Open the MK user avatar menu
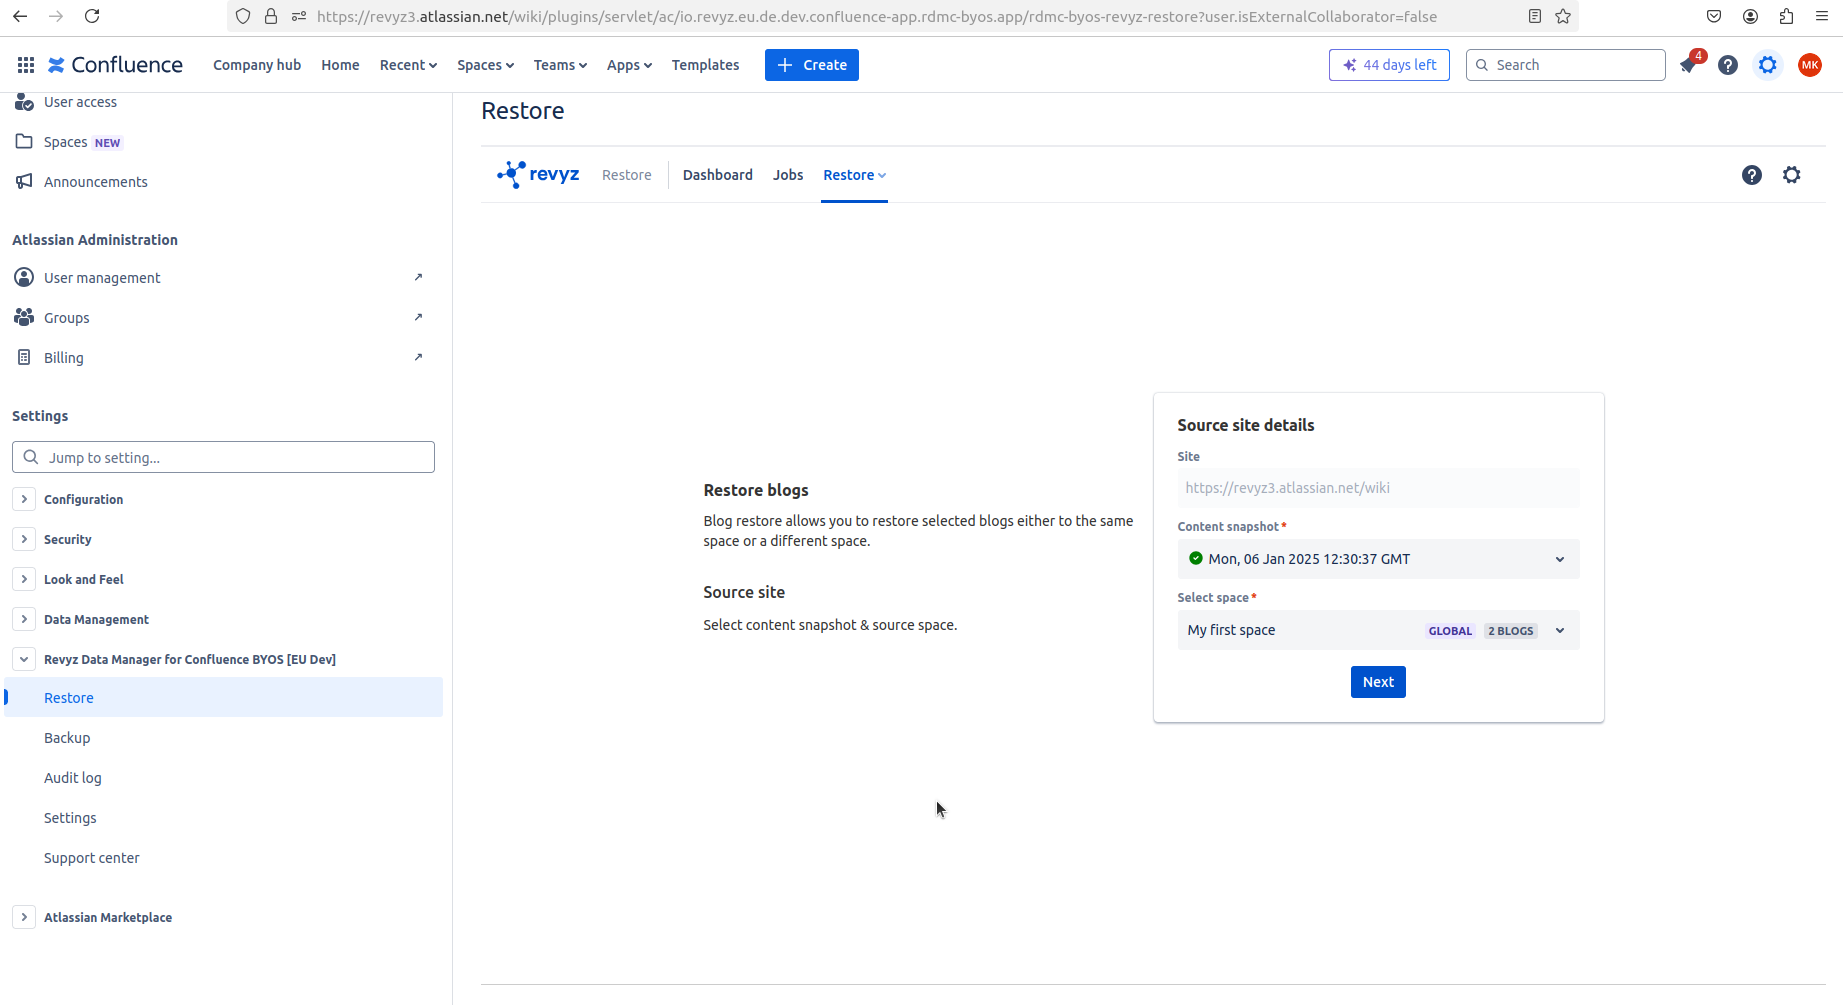This screenshot has height=1005, width=1843. coord(1810,65)
